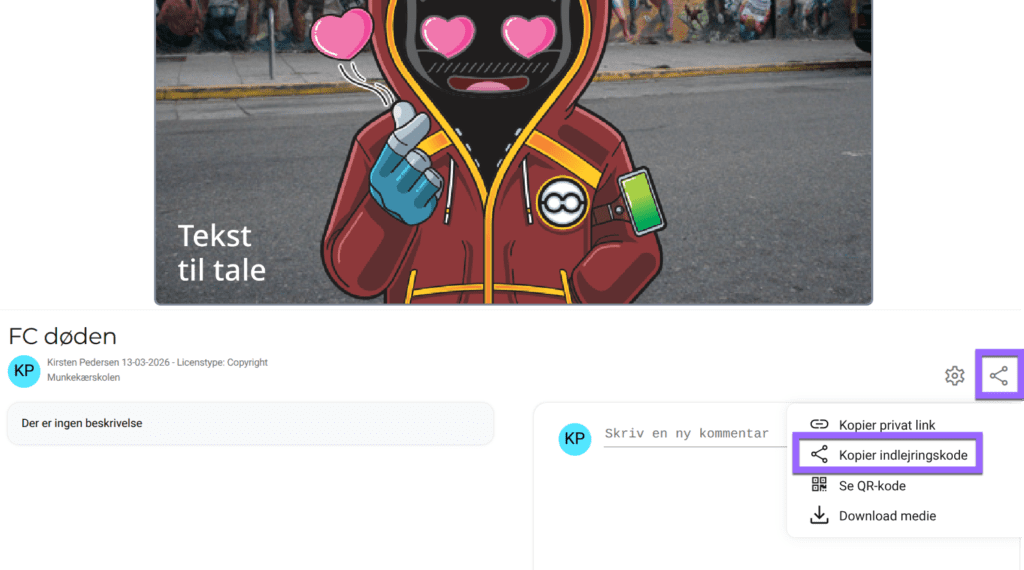Select Se QR-kode option
This screenshot has height=570, width=1024.
pyautogui.click(x=872, y=486)
